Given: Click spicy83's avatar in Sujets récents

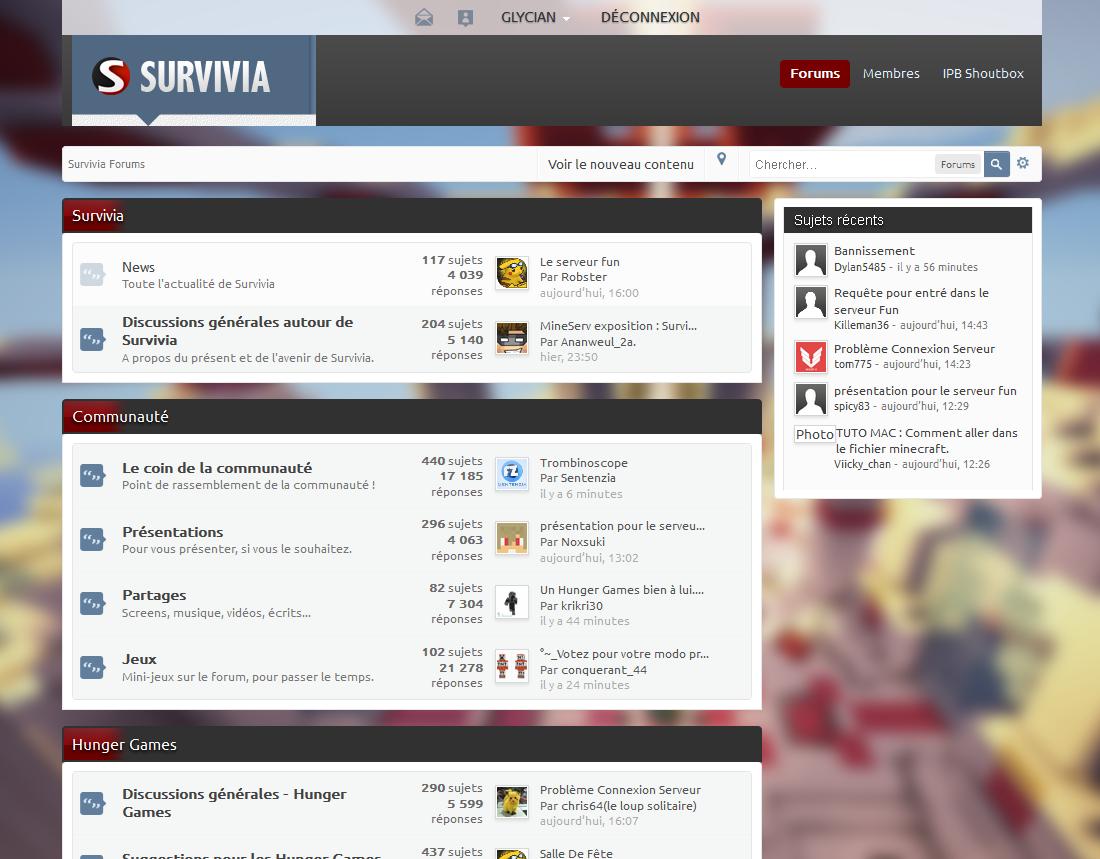Looking at the screenshot, I should pyautogui.click(x=810, y=399).
